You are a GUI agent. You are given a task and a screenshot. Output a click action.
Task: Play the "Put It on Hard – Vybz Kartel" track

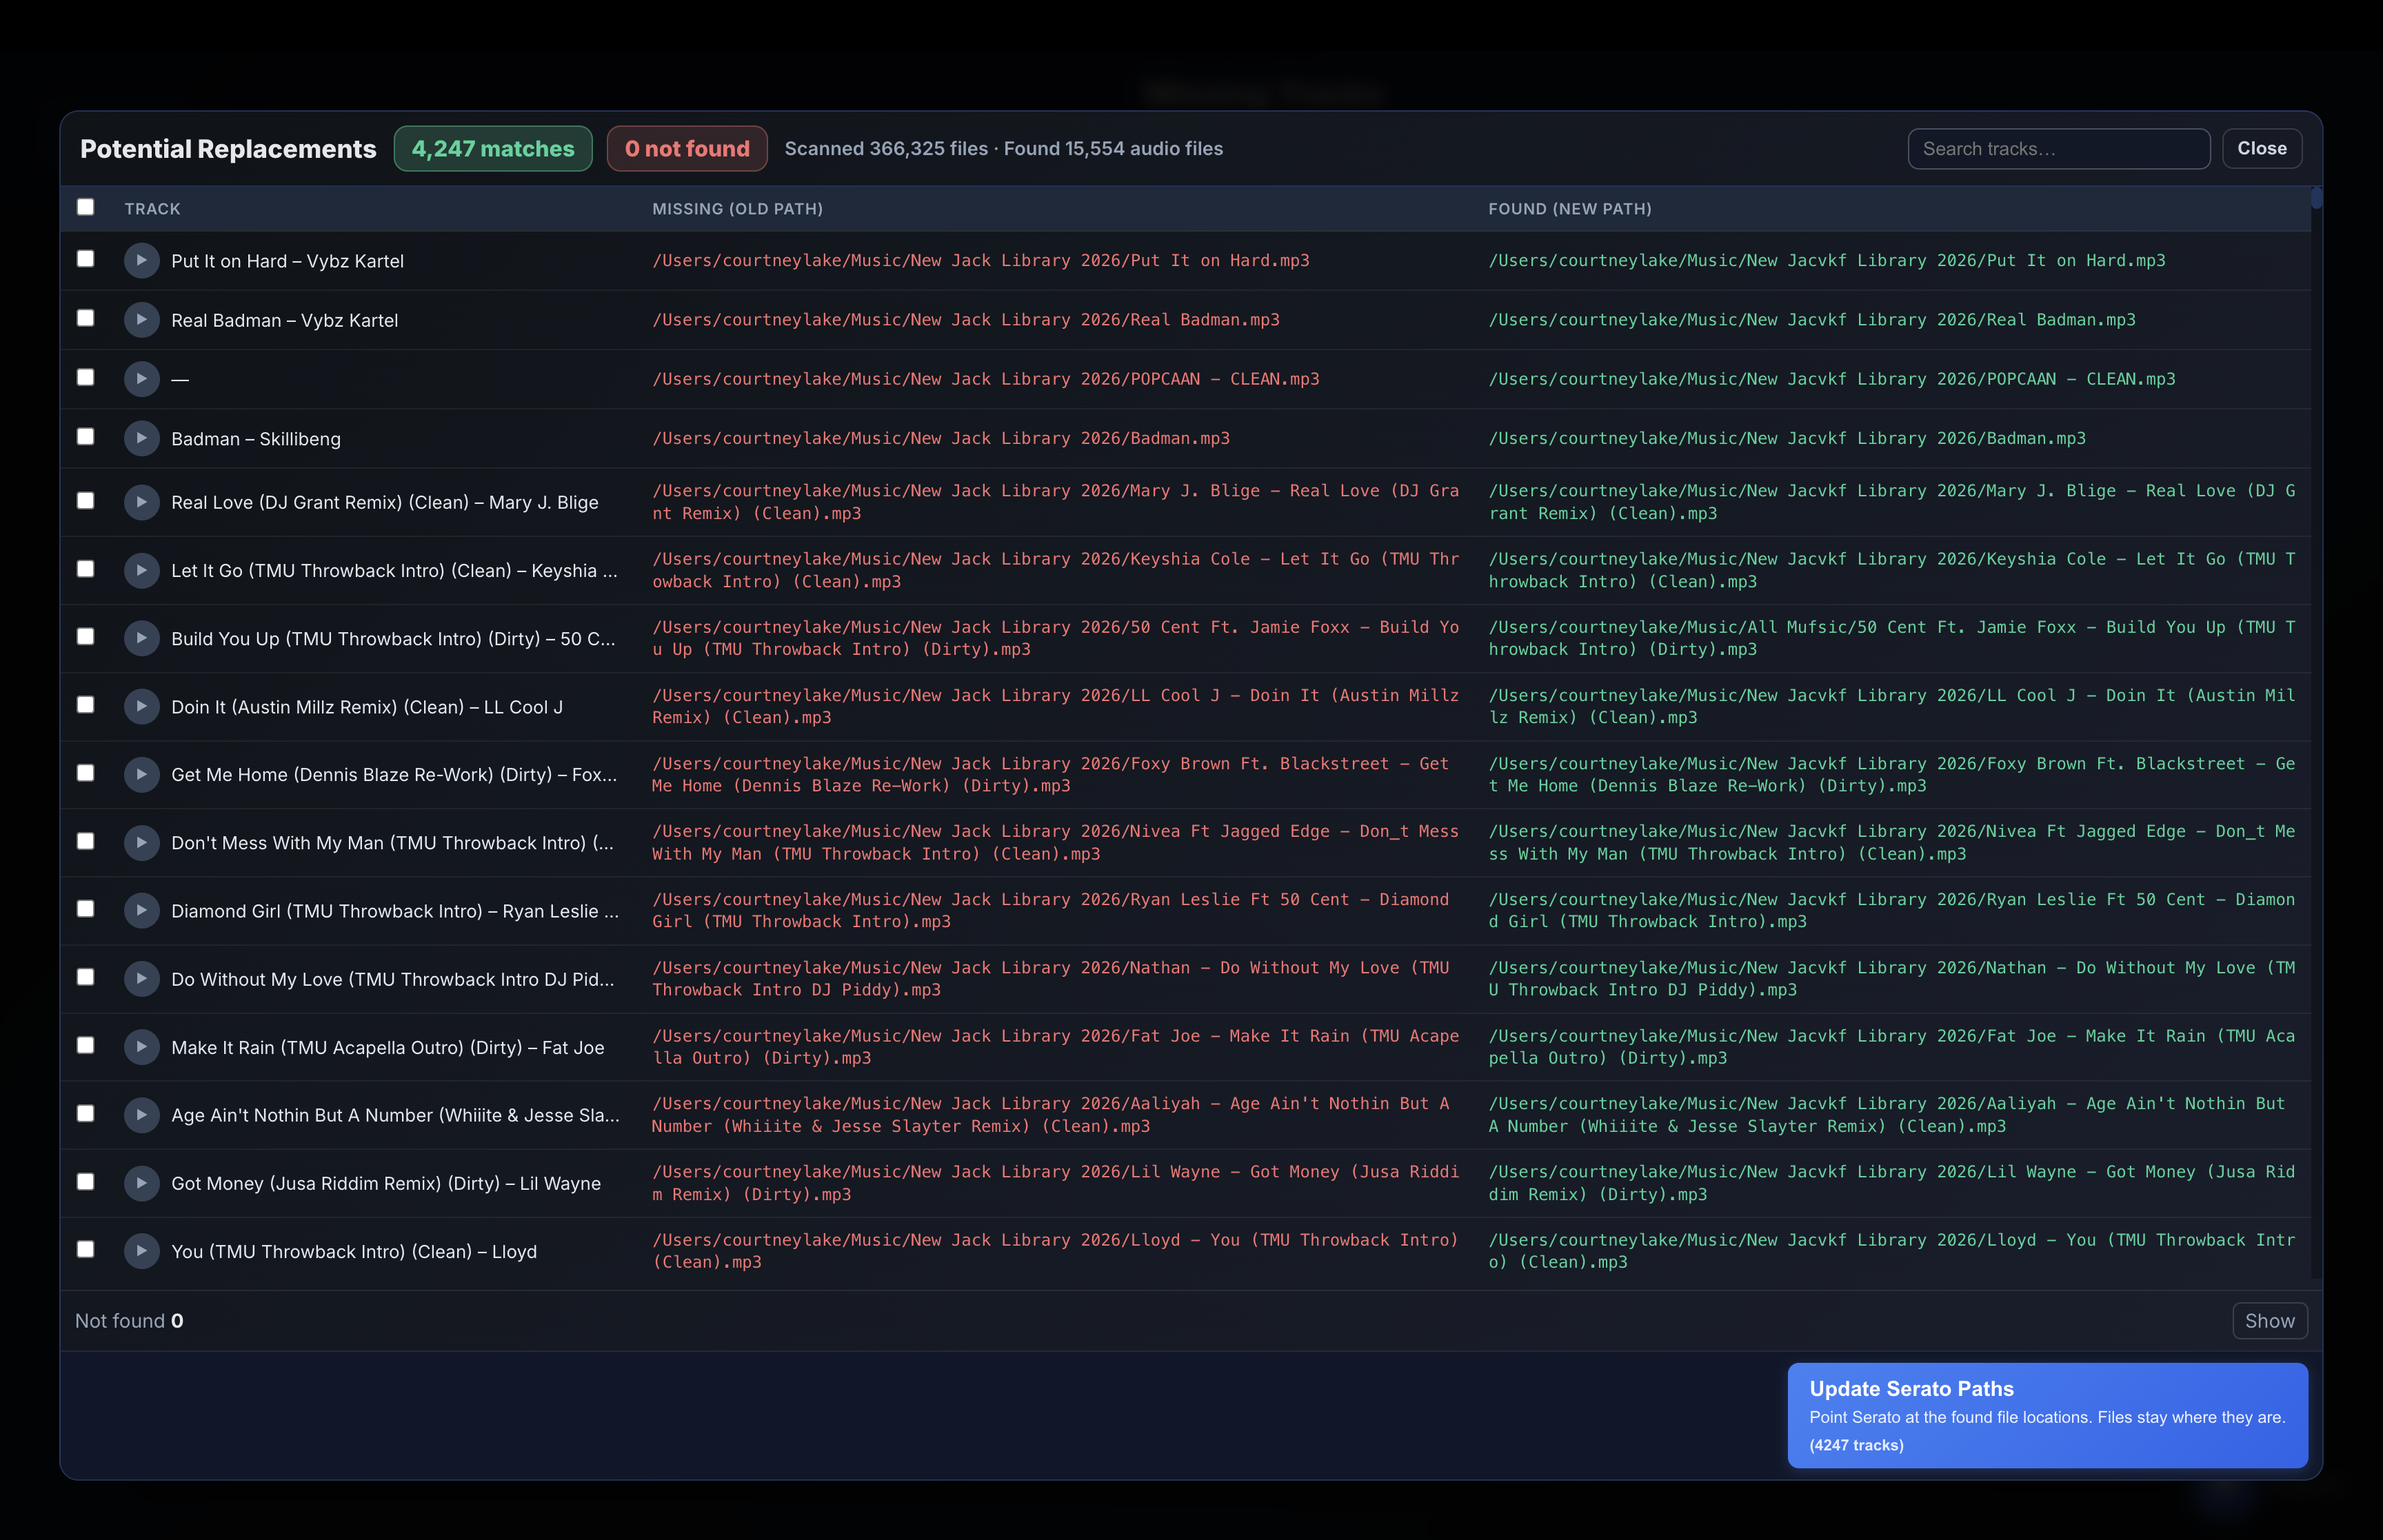[x=141, y=261]
